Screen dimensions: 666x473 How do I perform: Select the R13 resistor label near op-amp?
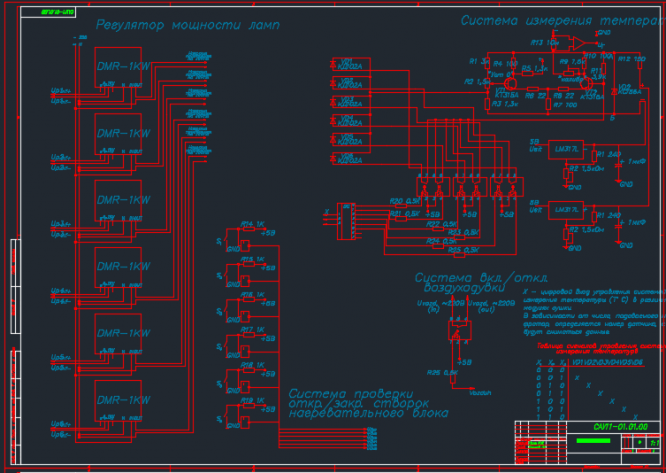[544, 42]
